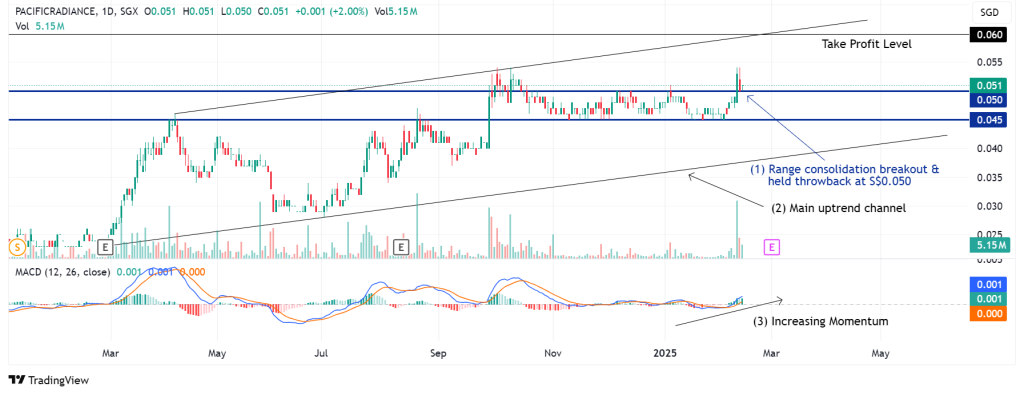Click the blue MACD 0.001 value label
The height and width of the screenshot is (395, 1024).
[x=991, y=285]
